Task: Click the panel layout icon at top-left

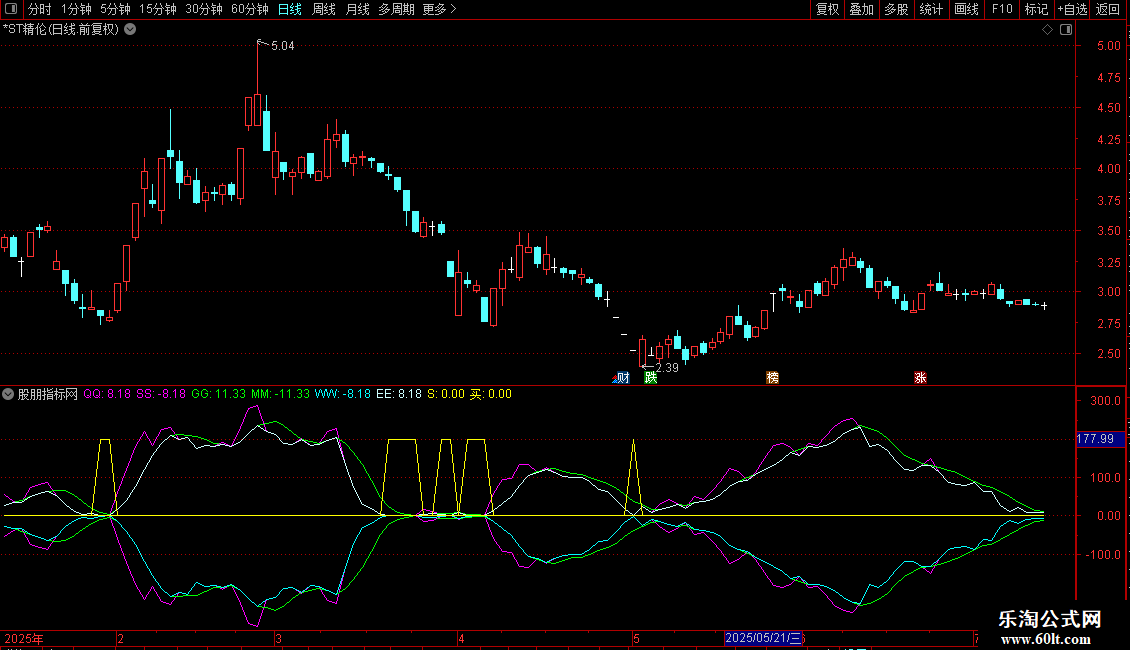Action: coord(9,9)
